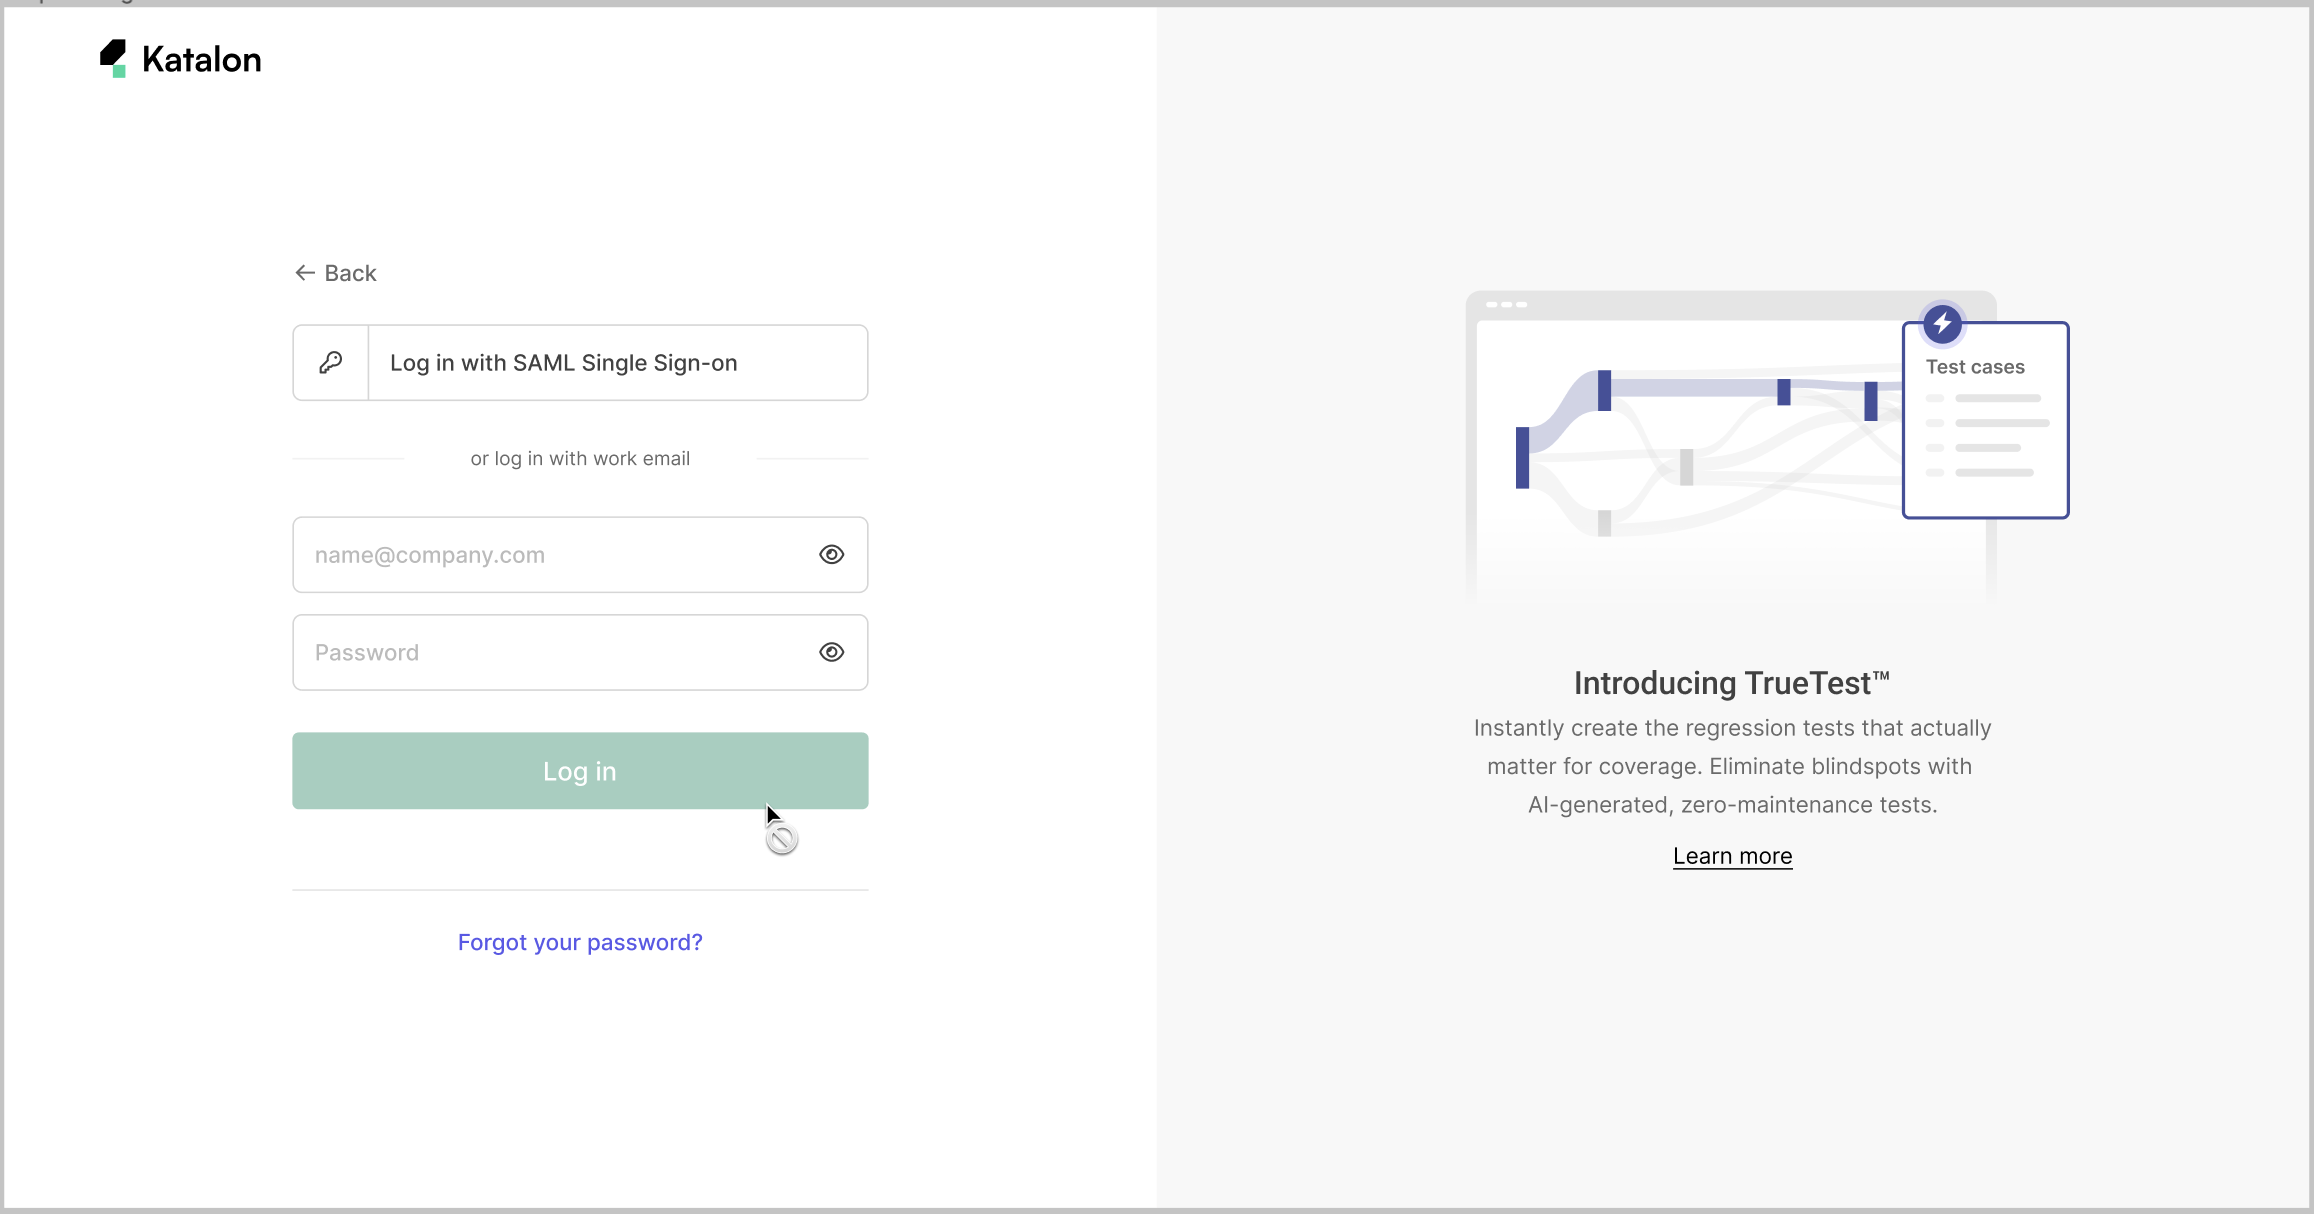Click the Test cases card
Image resolution: width=2314 pixels, height=1214 pixels.
(1985, 430)
